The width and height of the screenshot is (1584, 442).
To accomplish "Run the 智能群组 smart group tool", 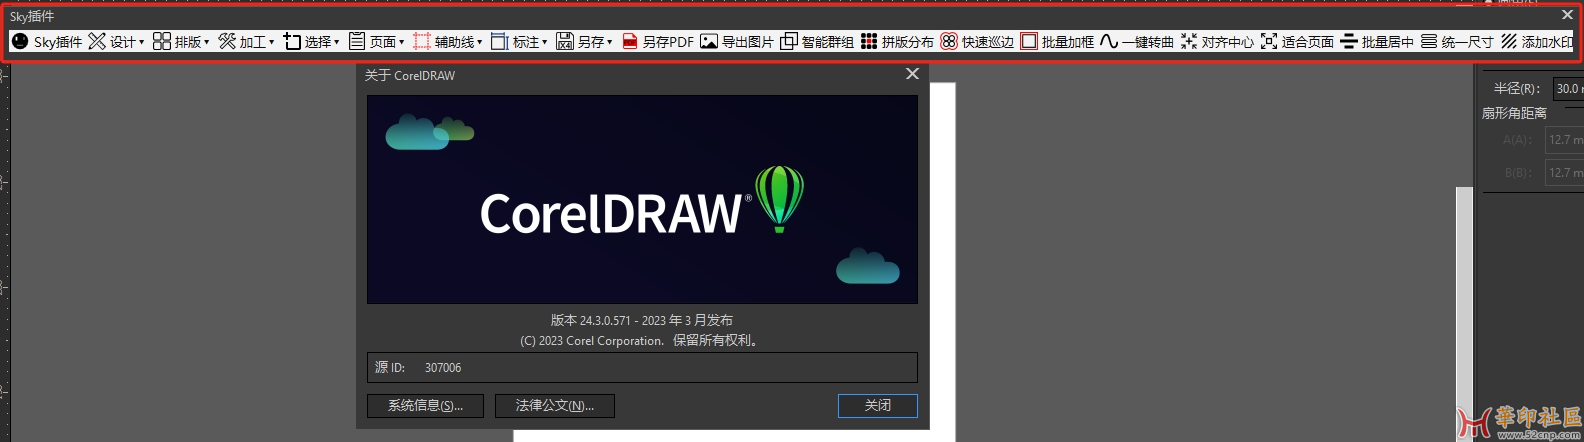I will point(817,41).
